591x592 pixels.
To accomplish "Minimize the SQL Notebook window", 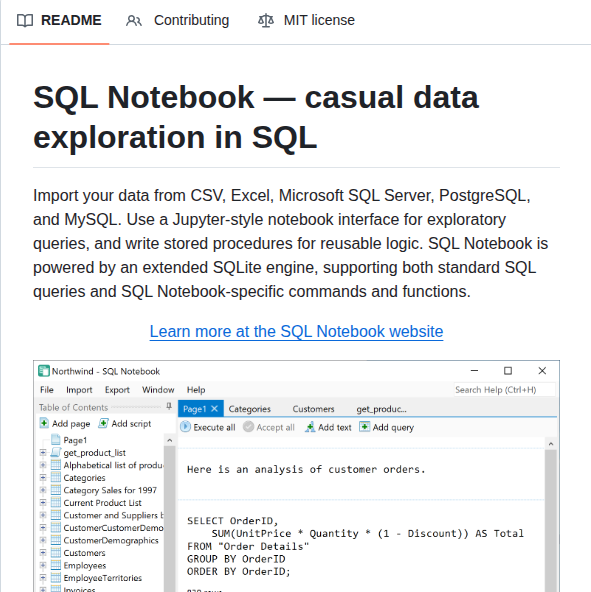I will (x=474, y=371).
